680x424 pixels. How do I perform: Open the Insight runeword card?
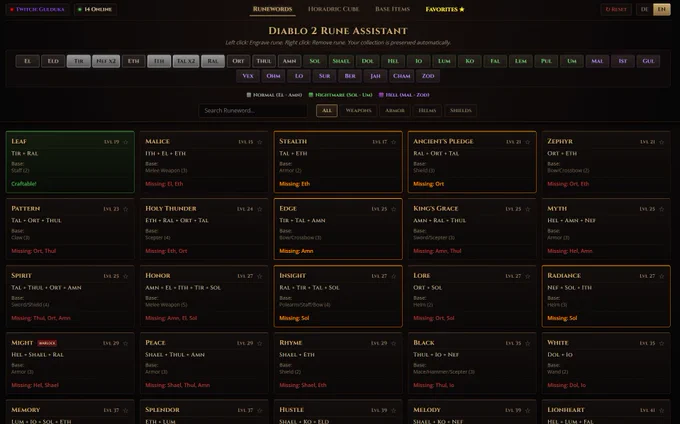(x=338, y=296)
